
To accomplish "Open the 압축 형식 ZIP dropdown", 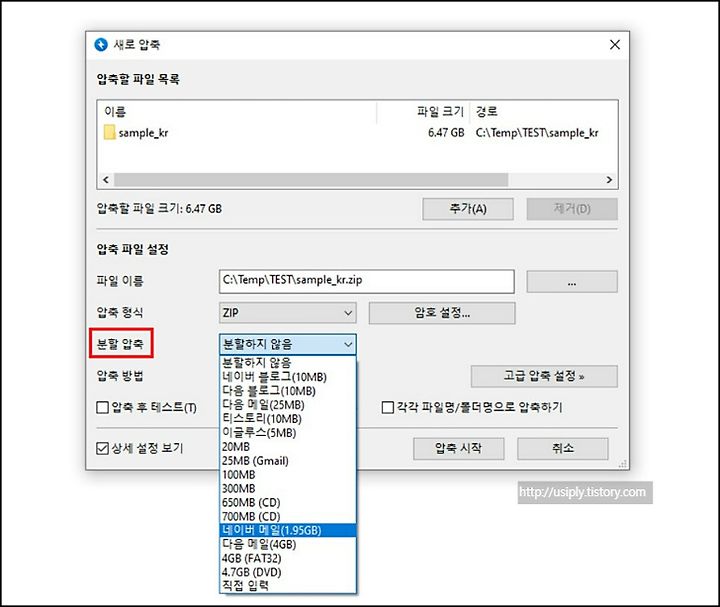I will (287, 313).
